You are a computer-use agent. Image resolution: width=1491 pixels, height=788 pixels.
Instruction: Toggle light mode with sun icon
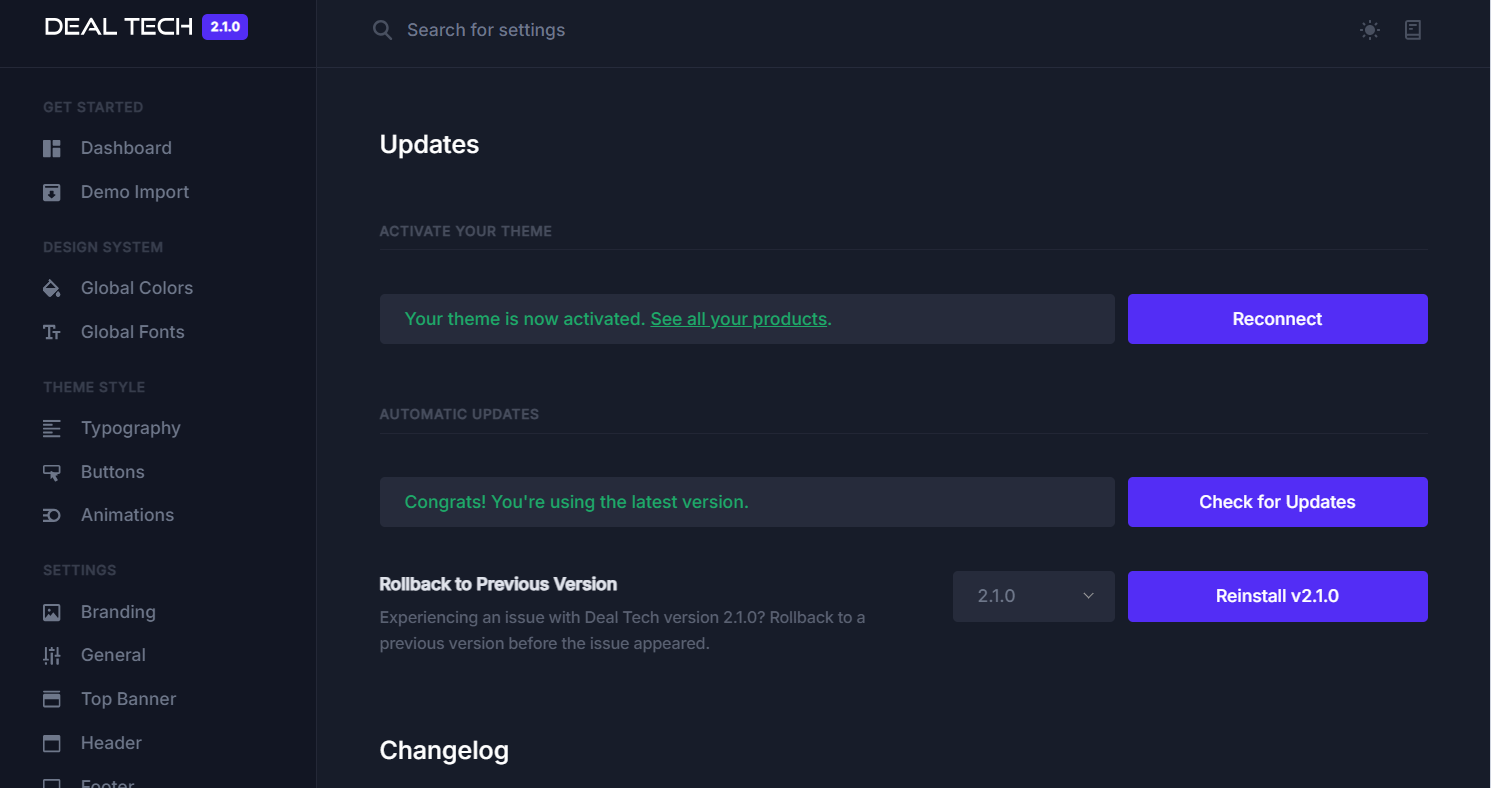coord(1370,30)
